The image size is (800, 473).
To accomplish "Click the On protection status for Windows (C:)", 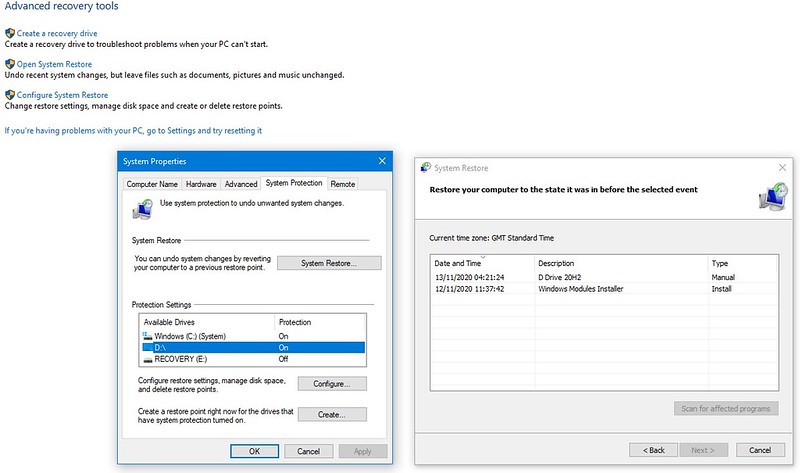I will (x=283, y=336).
